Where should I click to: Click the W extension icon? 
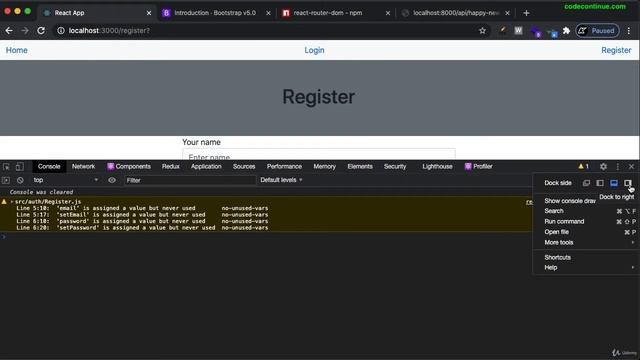tap(518, 31)
